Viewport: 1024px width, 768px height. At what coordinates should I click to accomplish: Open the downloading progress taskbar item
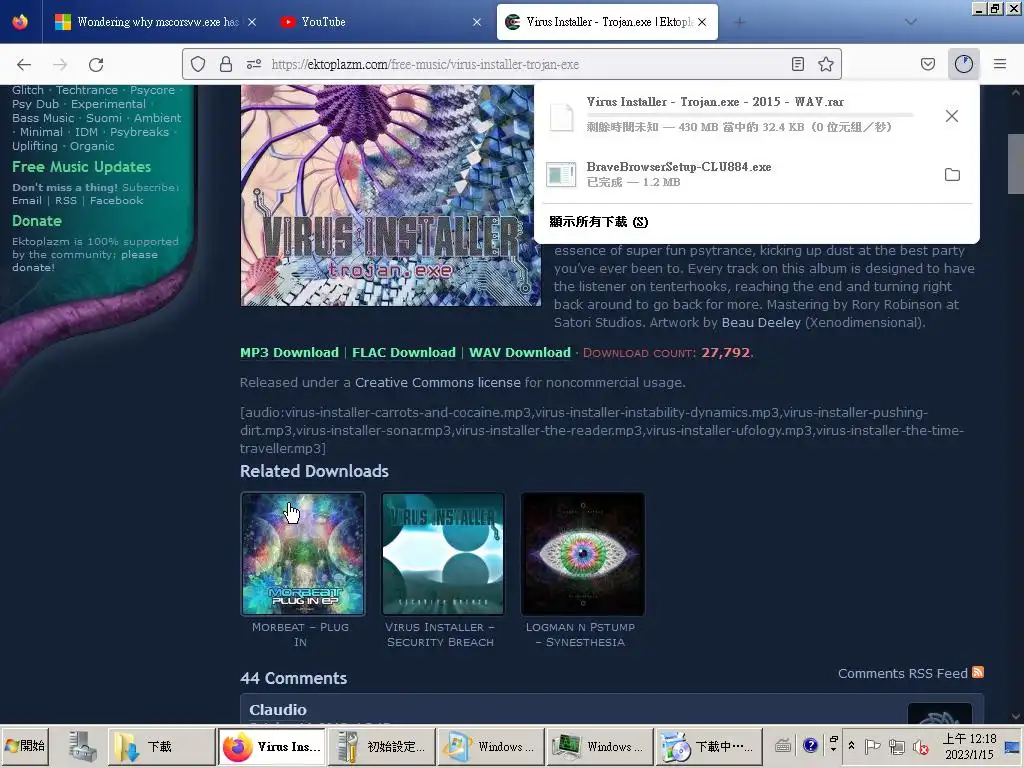[x=709, y=746]
